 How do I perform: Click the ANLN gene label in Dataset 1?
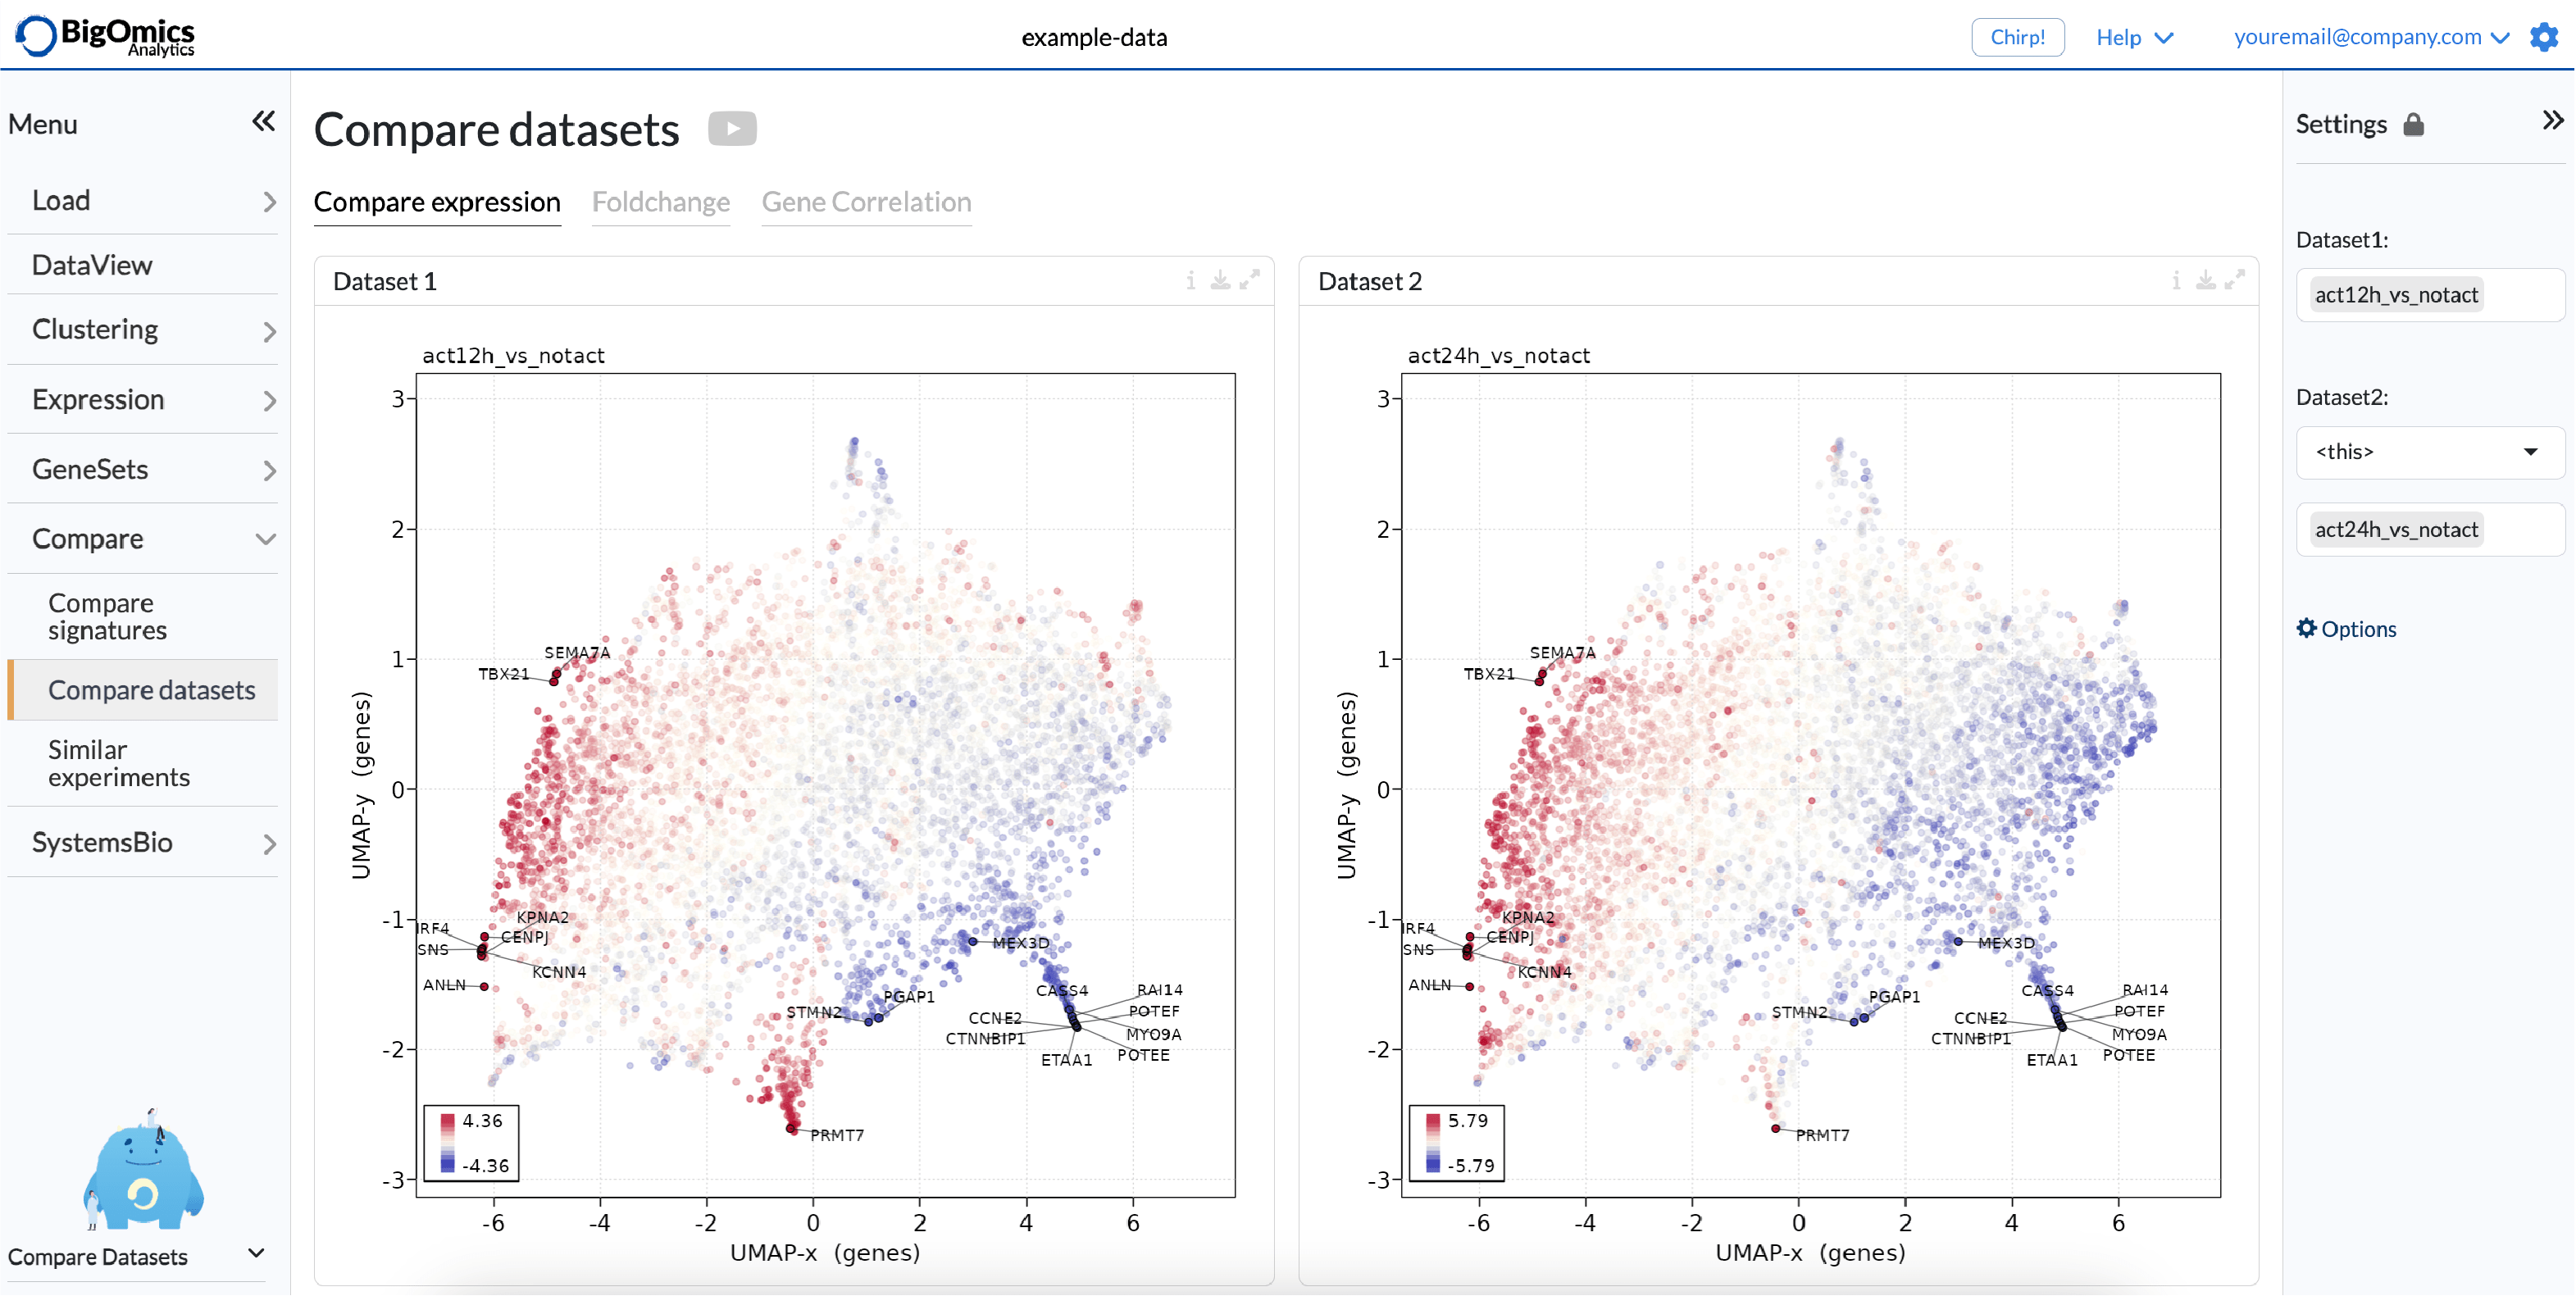[444, 985]
